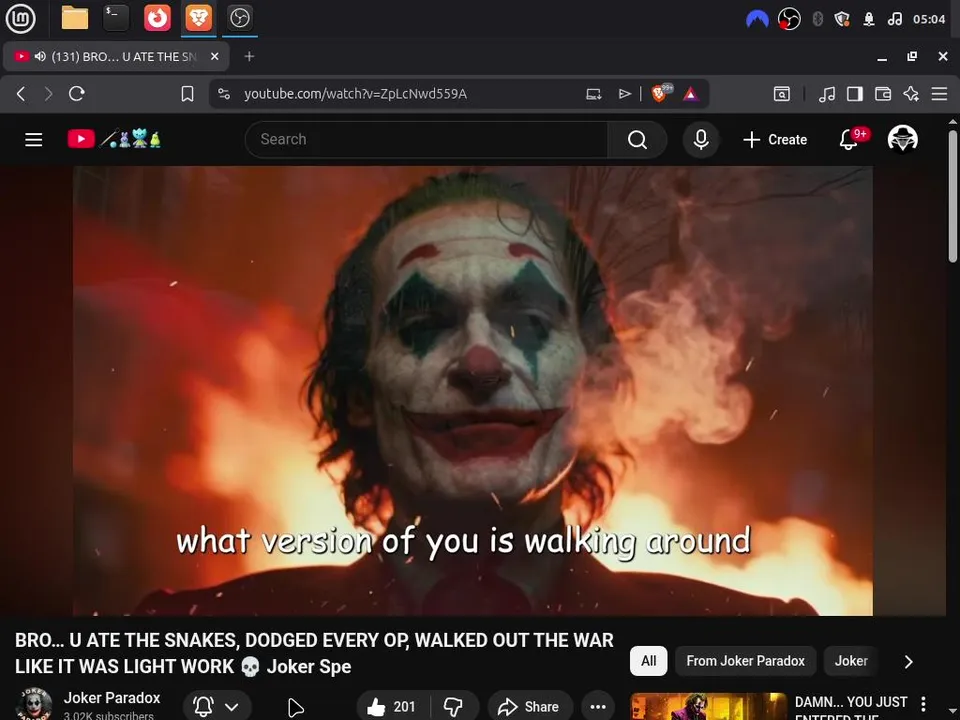
Task: Open Brave Rewards triangle icon
Action: pos(691,94)
